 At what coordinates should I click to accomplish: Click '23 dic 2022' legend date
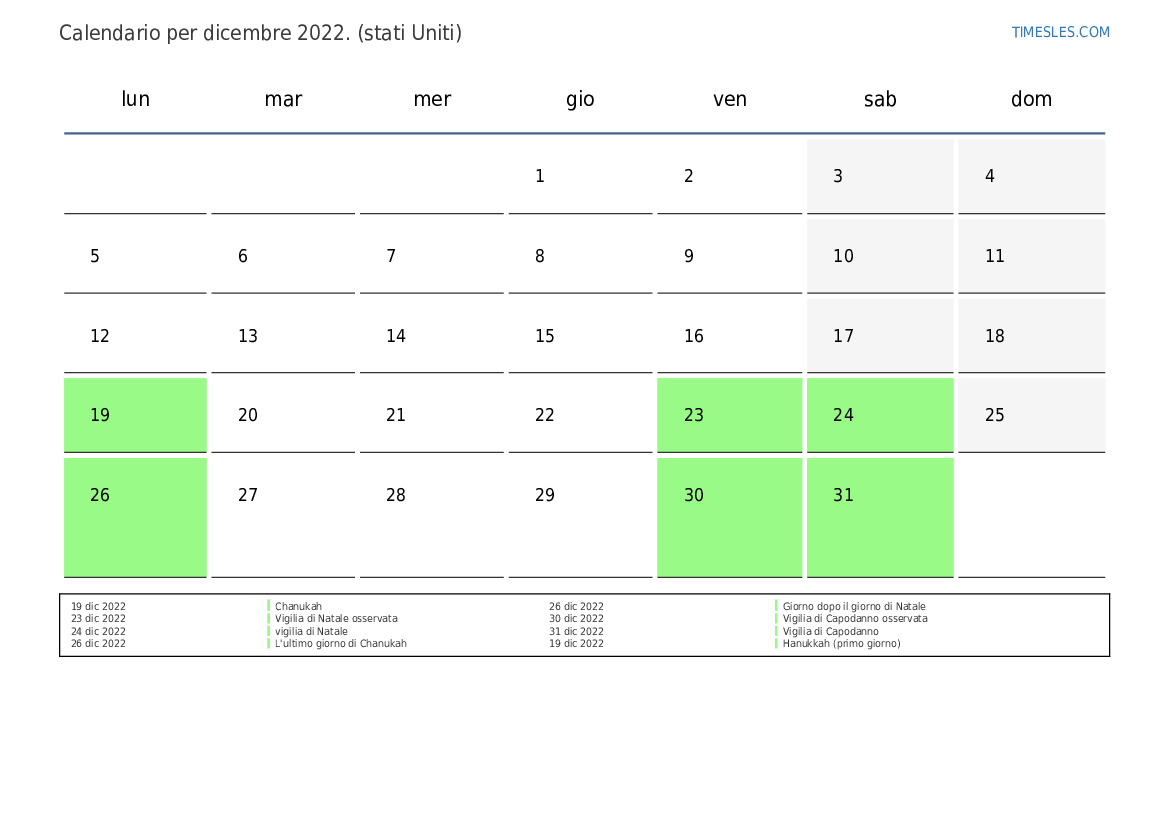point(98,618)
